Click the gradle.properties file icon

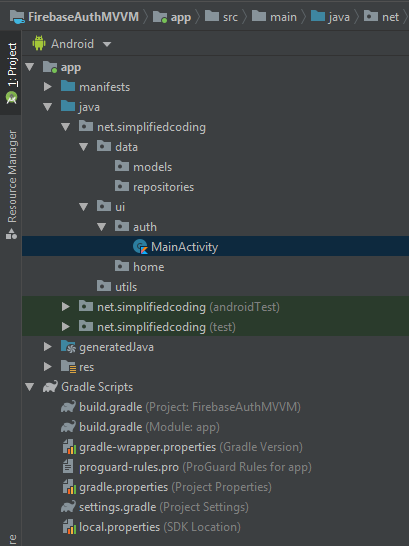[x=69, y=486]
